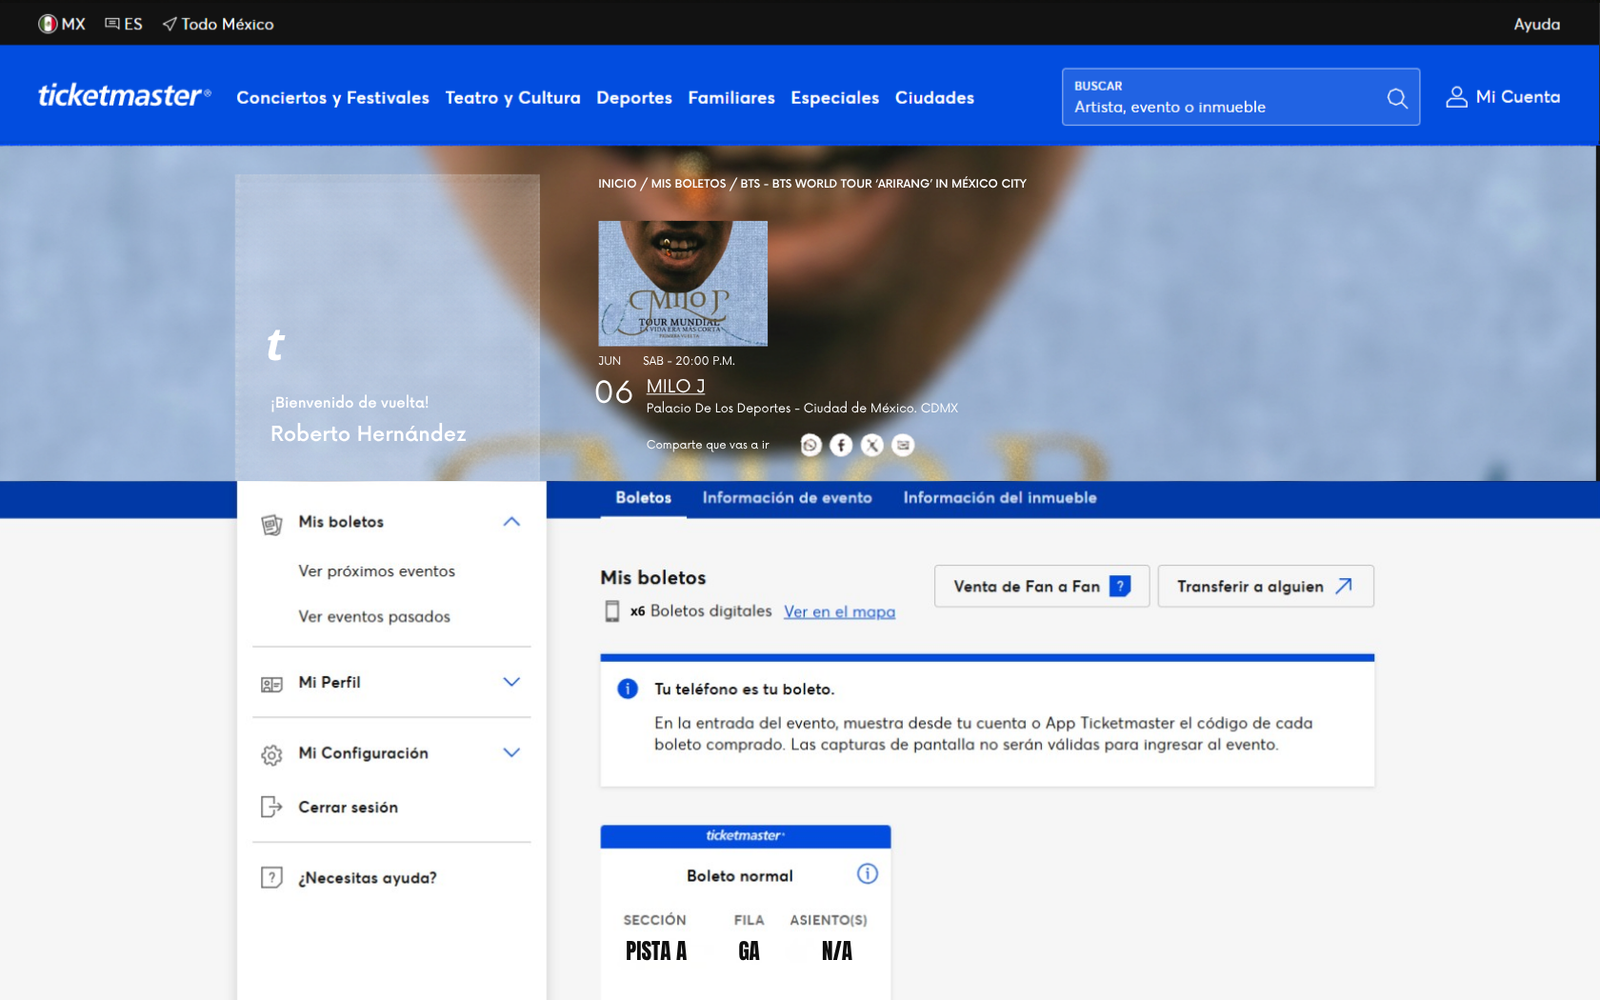
Task: Click the Transferir a alguien button
Action: [x=1266, y=586]
